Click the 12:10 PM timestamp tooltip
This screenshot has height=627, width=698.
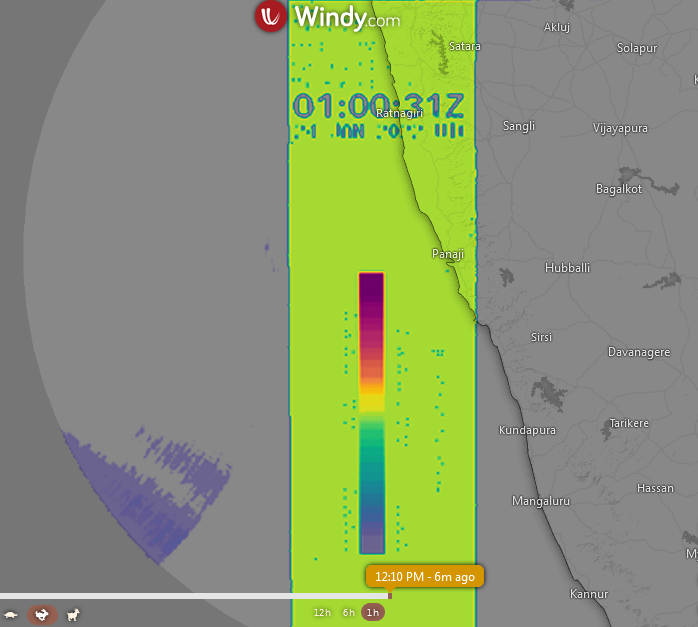click(x=425, y=577)
